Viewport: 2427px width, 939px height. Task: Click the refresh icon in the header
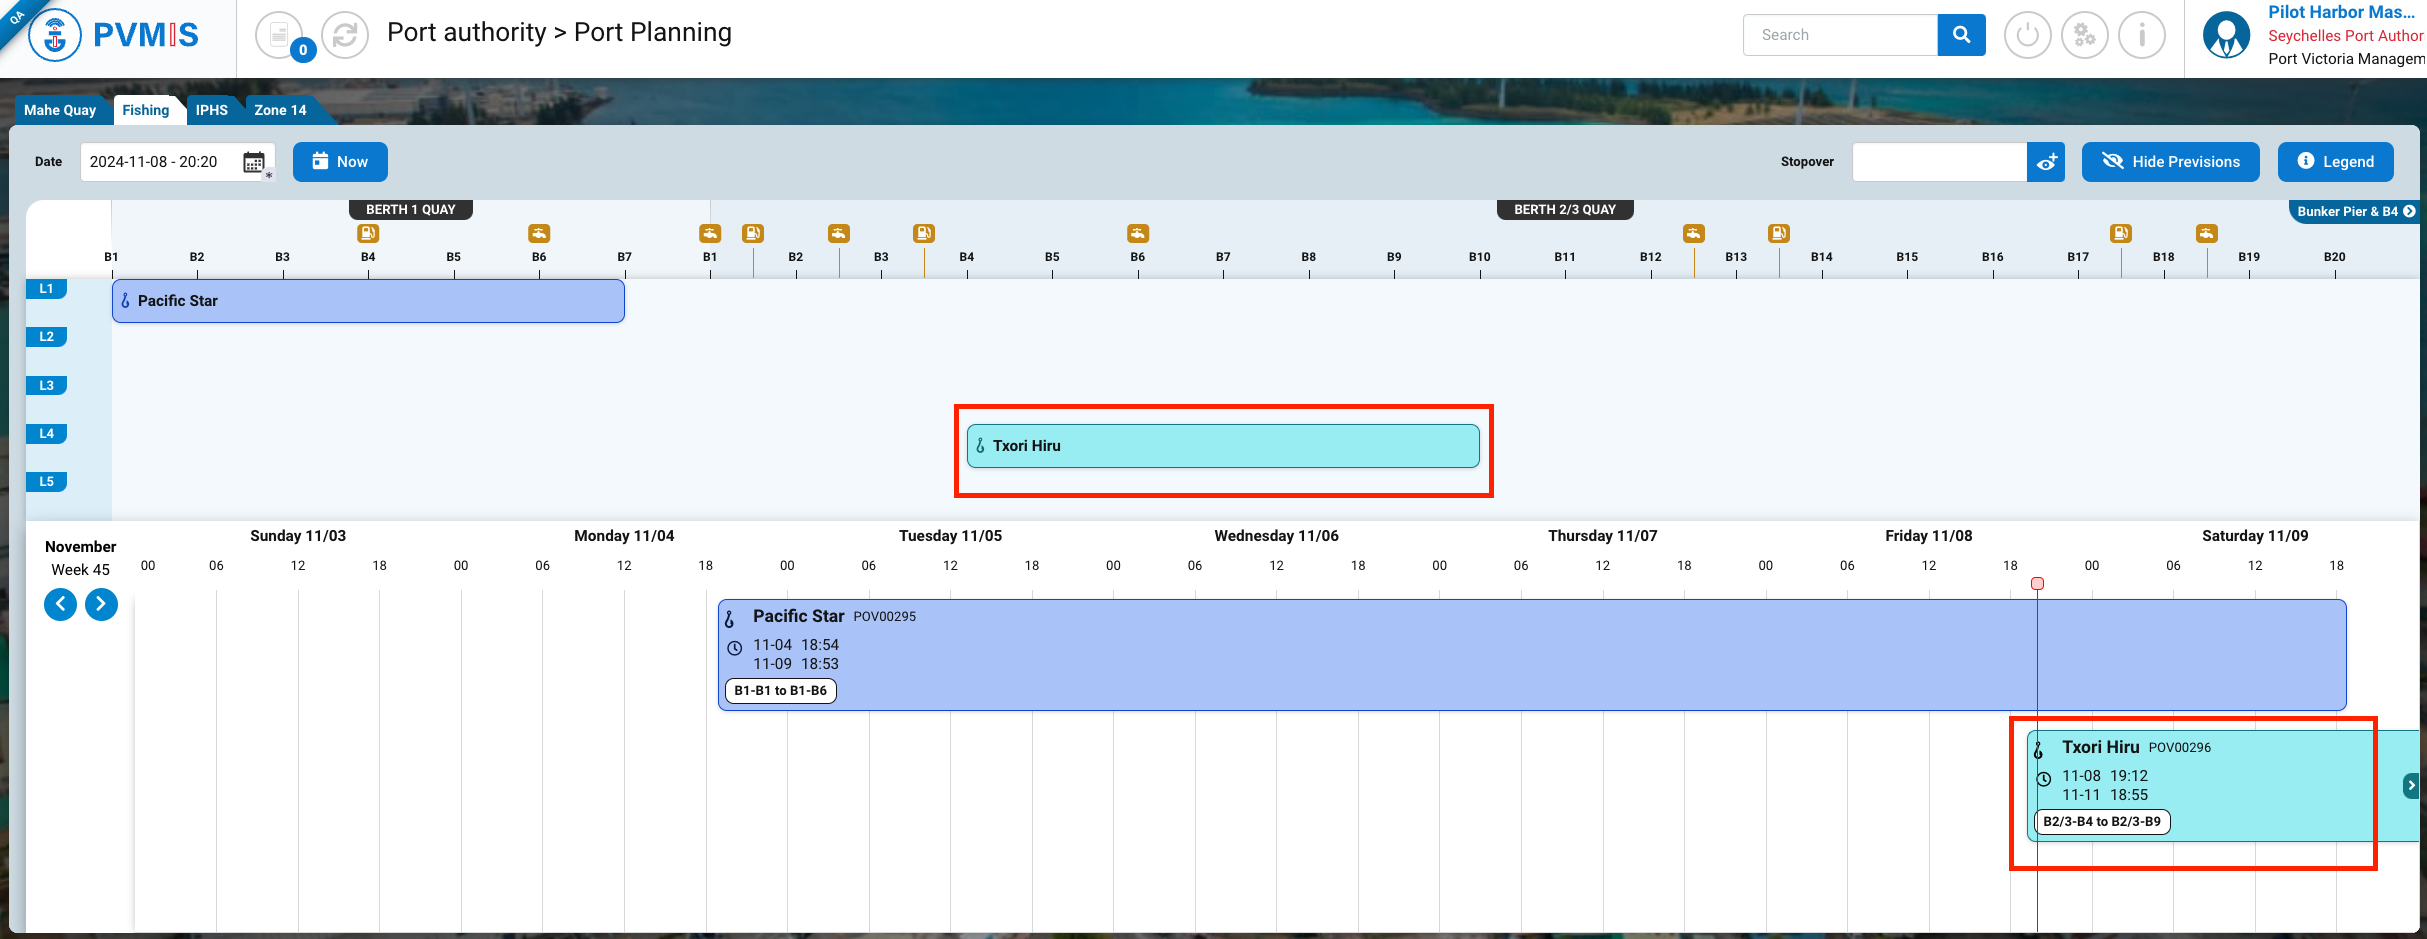[x=345, y=35]
